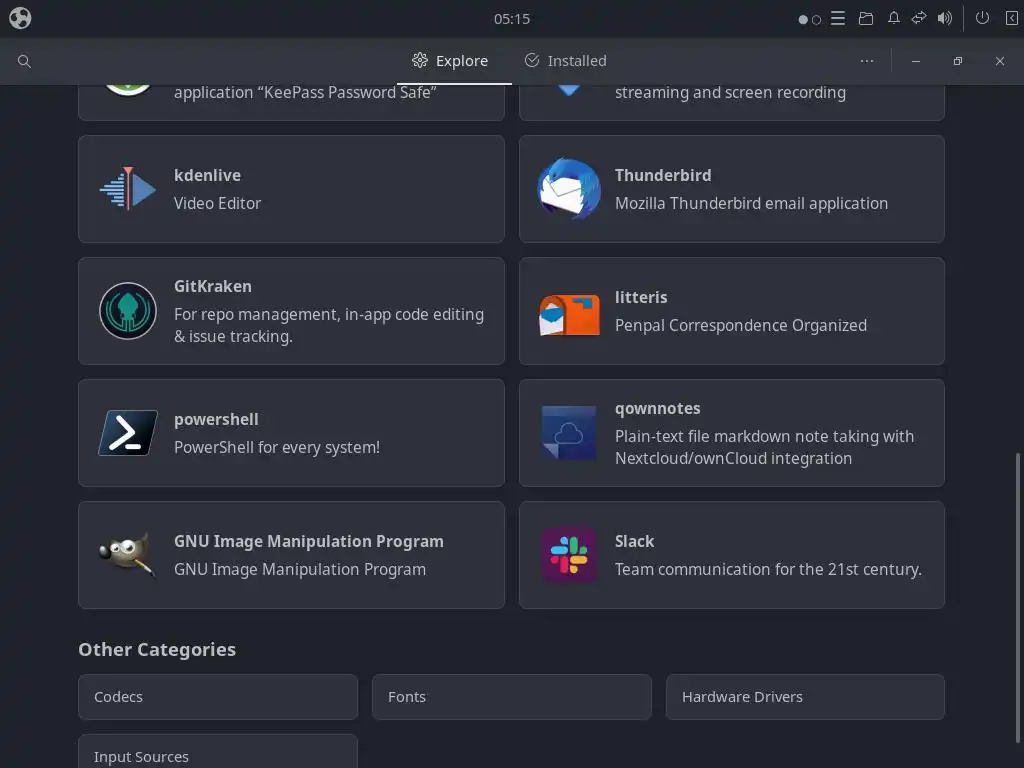This screenshot has height=768, width=1024.
Task: Click the Installed tab checkmark icon
Action: pos(532,60)
